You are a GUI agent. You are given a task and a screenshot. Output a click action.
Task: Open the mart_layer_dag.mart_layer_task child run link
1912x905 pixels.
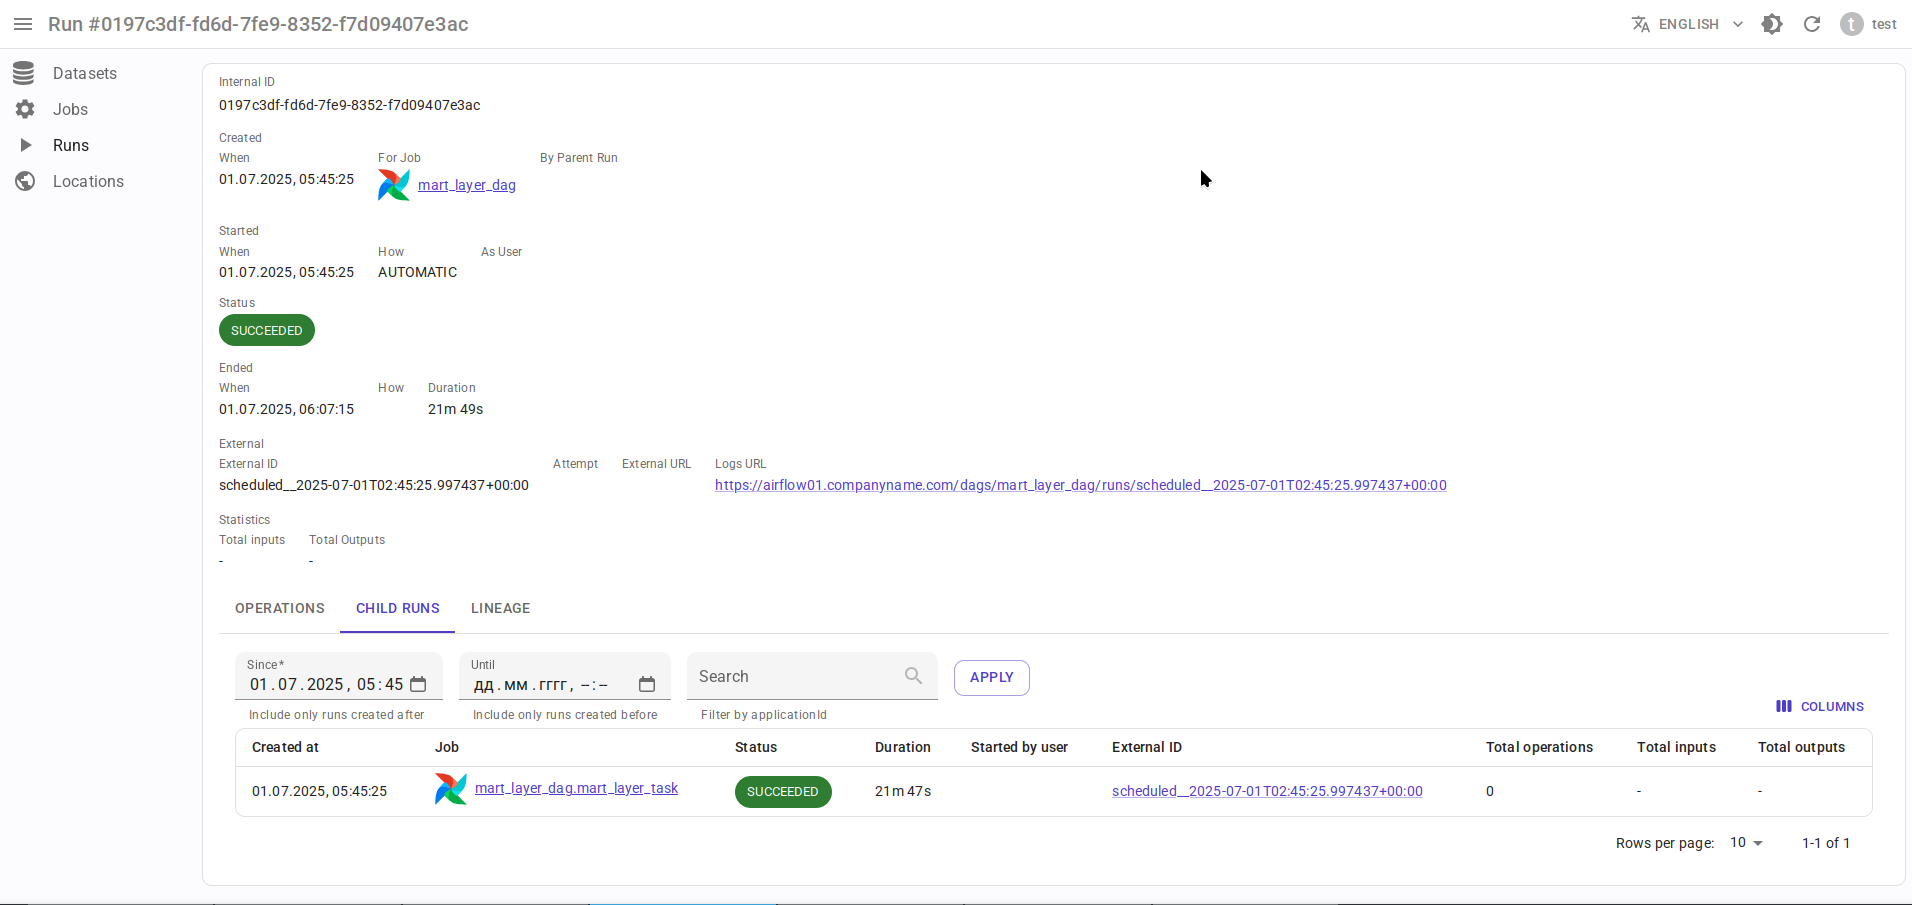pyautogui.click(x=576, y=788)
